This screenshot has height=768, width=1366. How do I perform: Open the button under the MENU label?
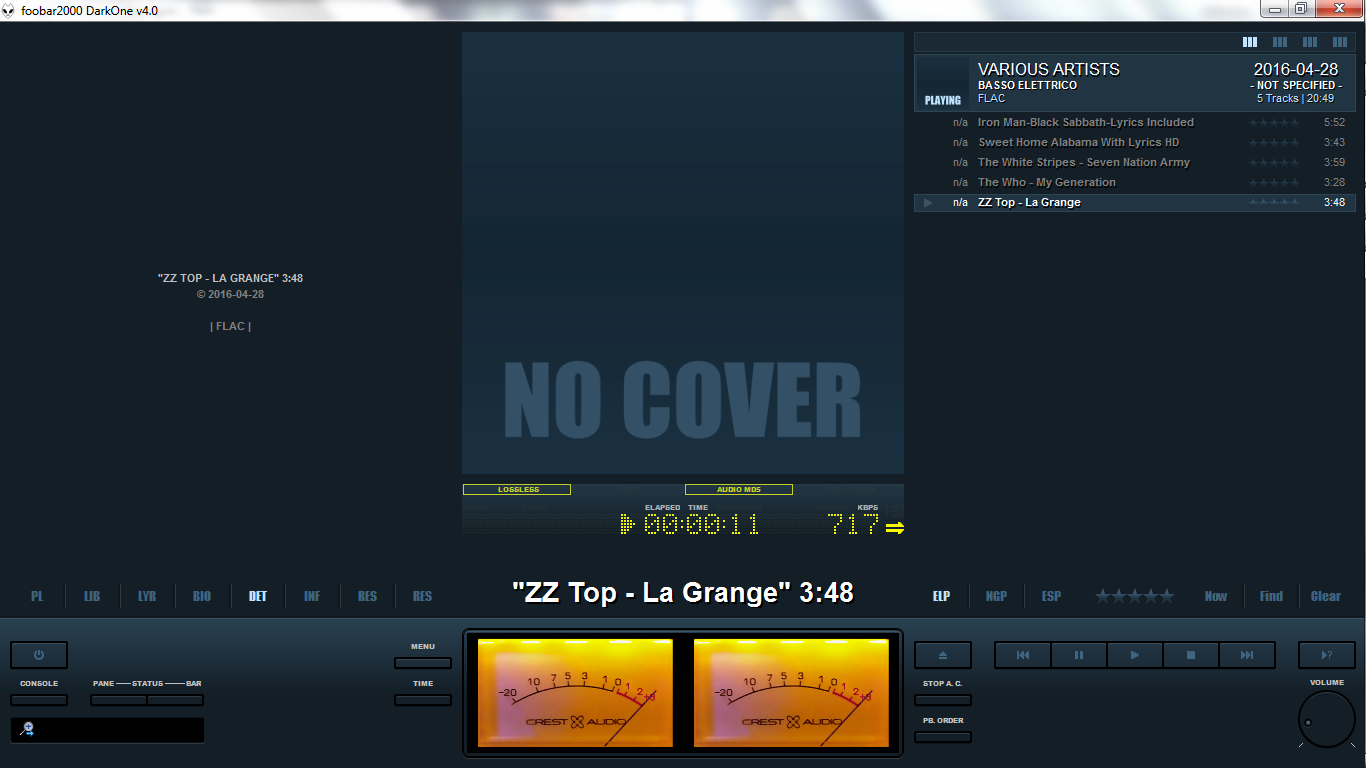(x=423, y=662)
